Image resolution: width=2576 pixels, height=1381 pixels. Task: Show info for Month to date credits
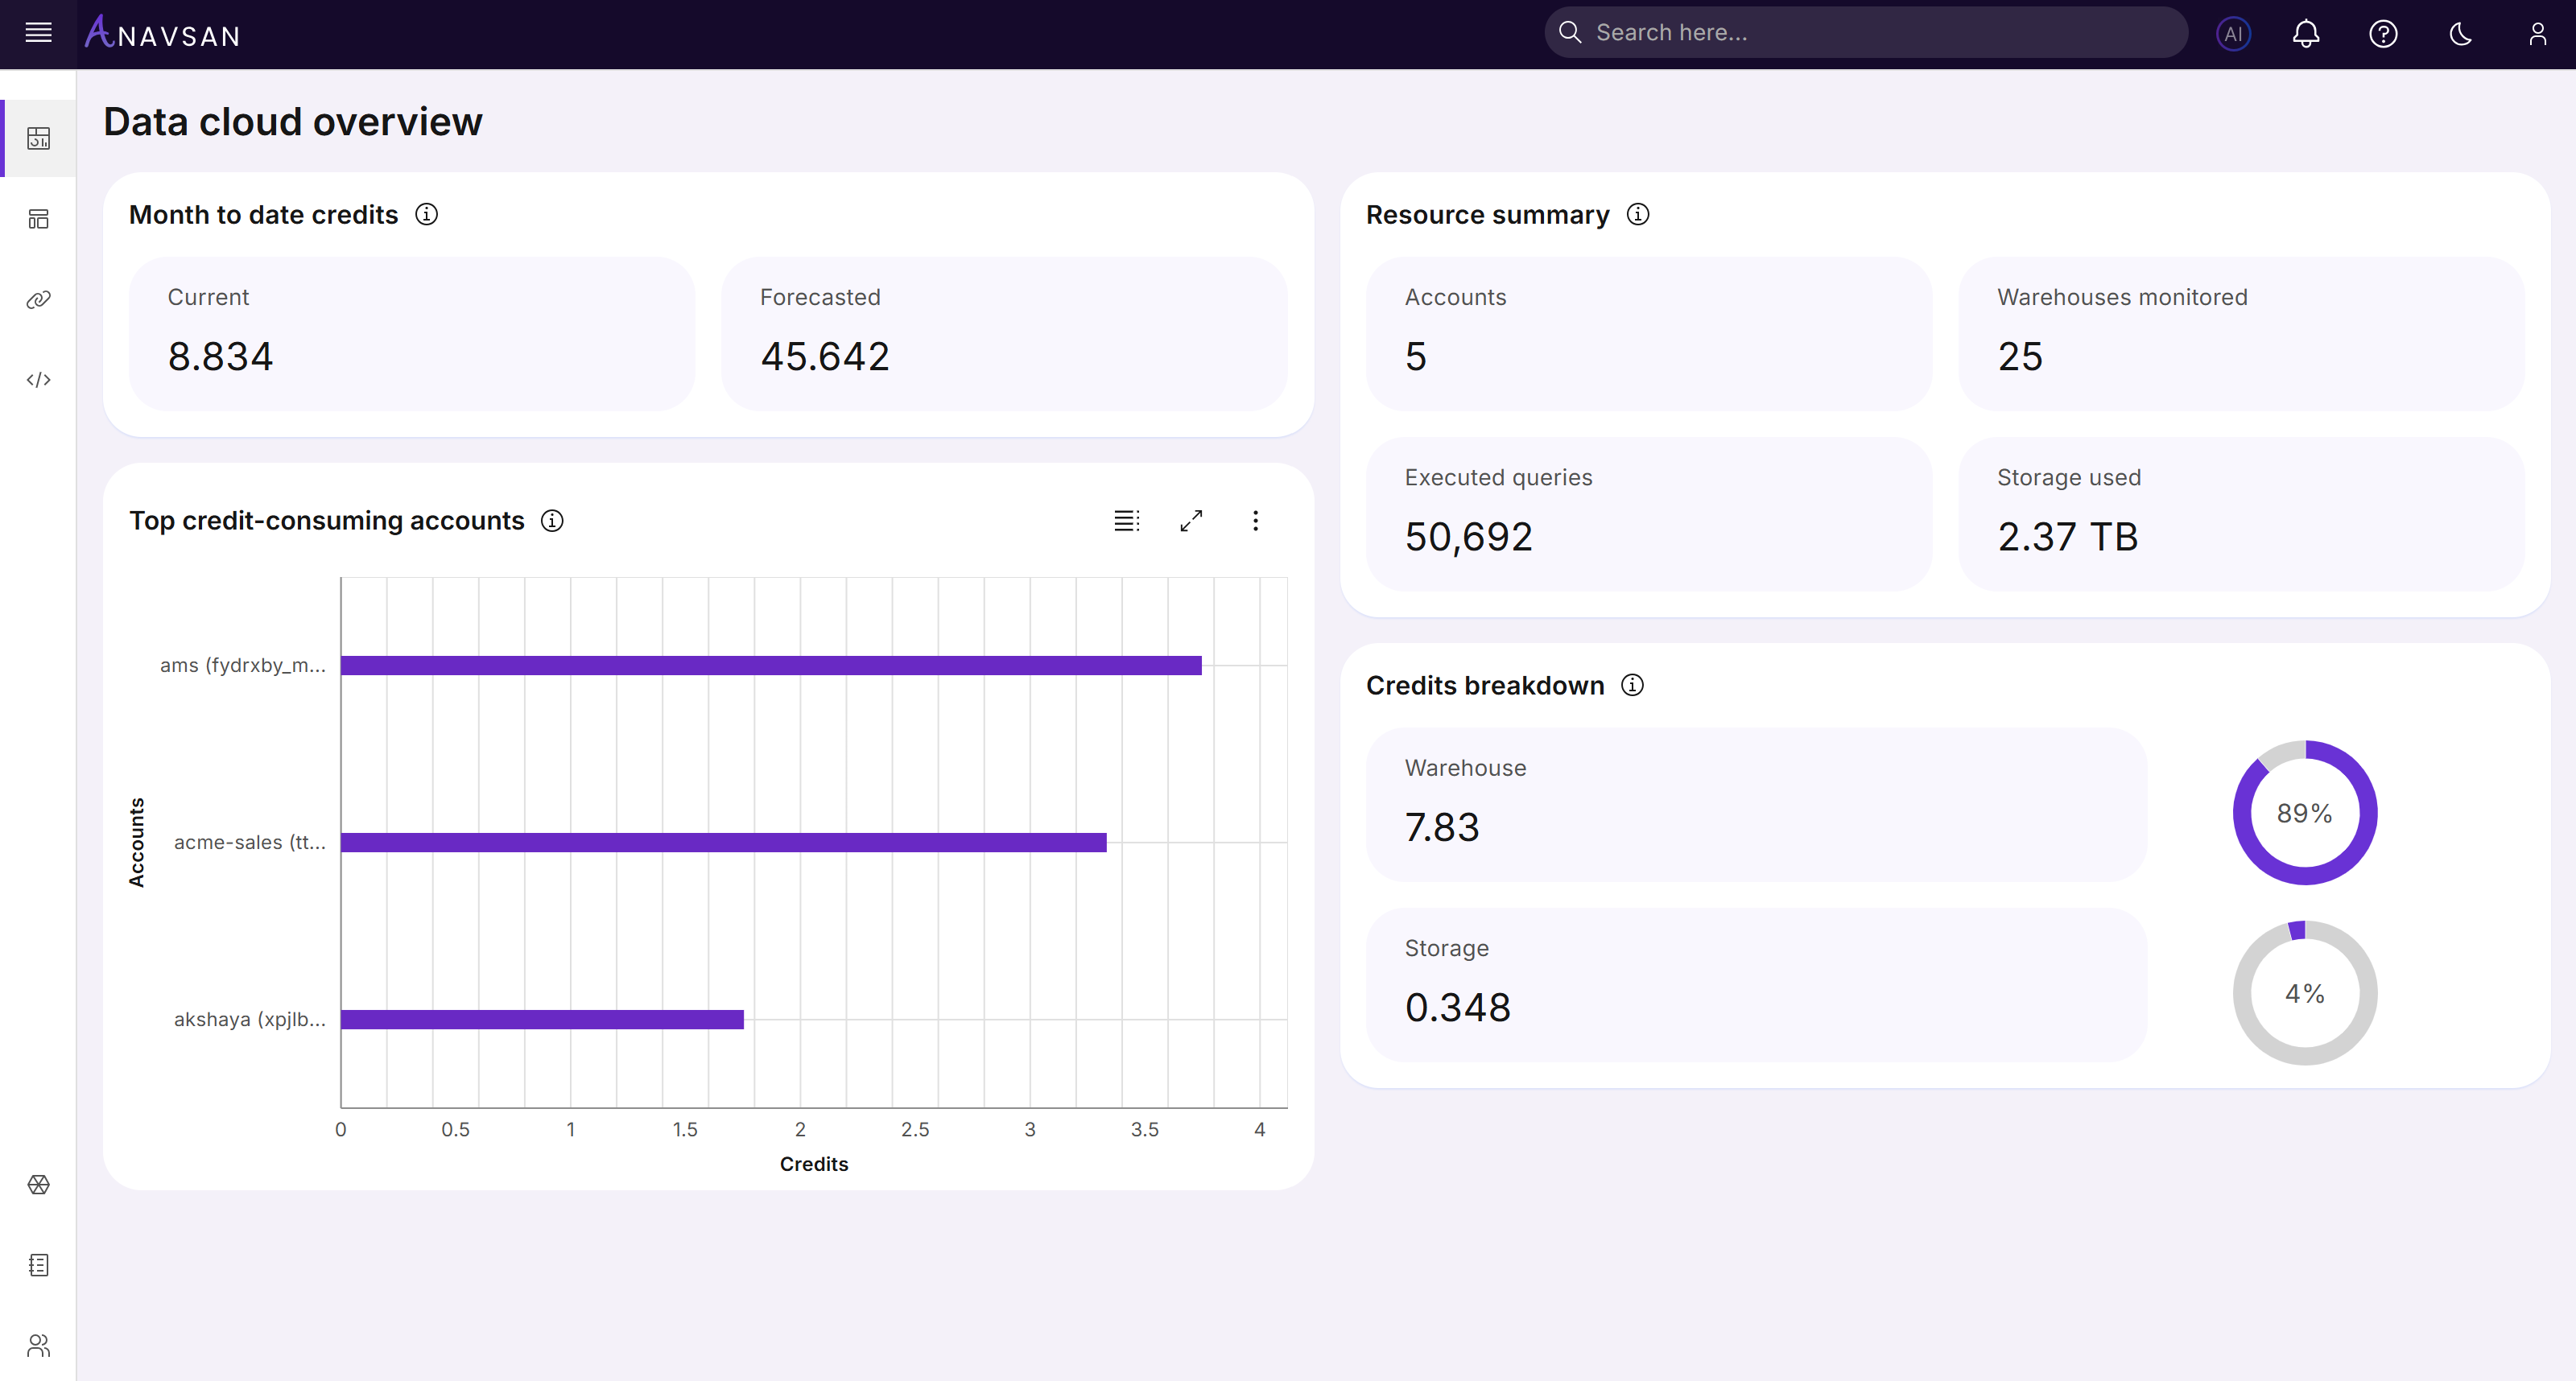point(426,215)
